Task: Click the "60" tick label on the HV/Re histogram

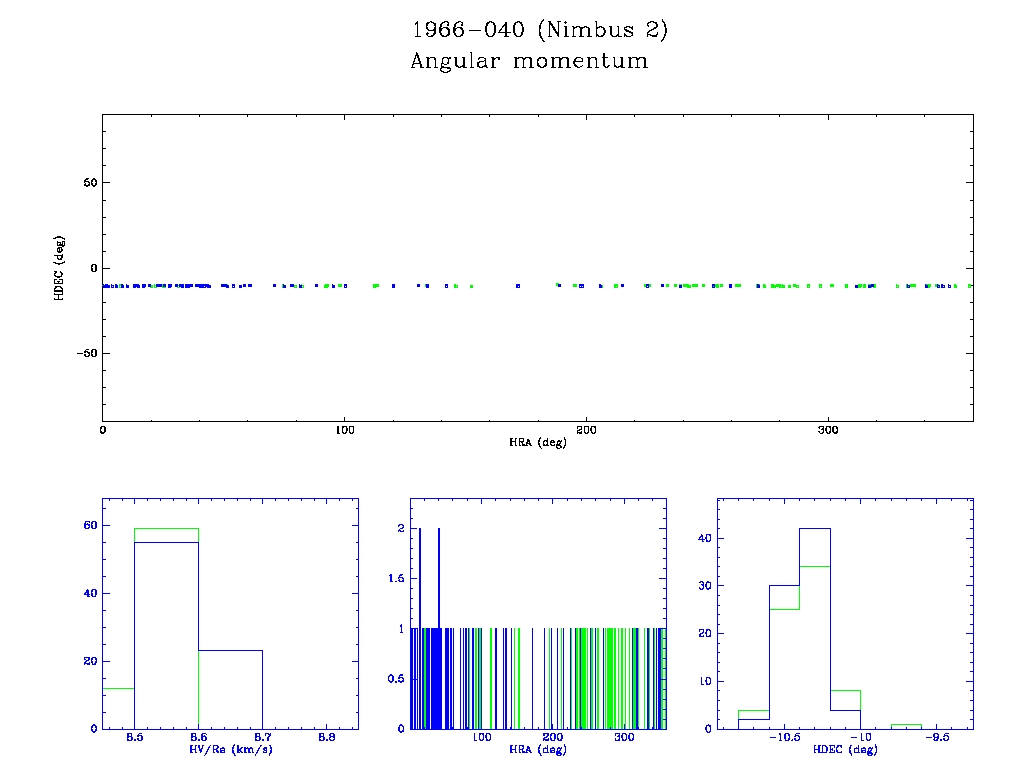Action: coord(89,525)
